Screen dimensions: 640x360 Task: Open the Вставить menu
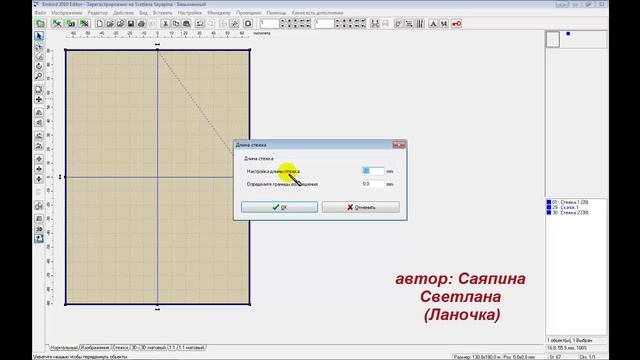point(162,13)
